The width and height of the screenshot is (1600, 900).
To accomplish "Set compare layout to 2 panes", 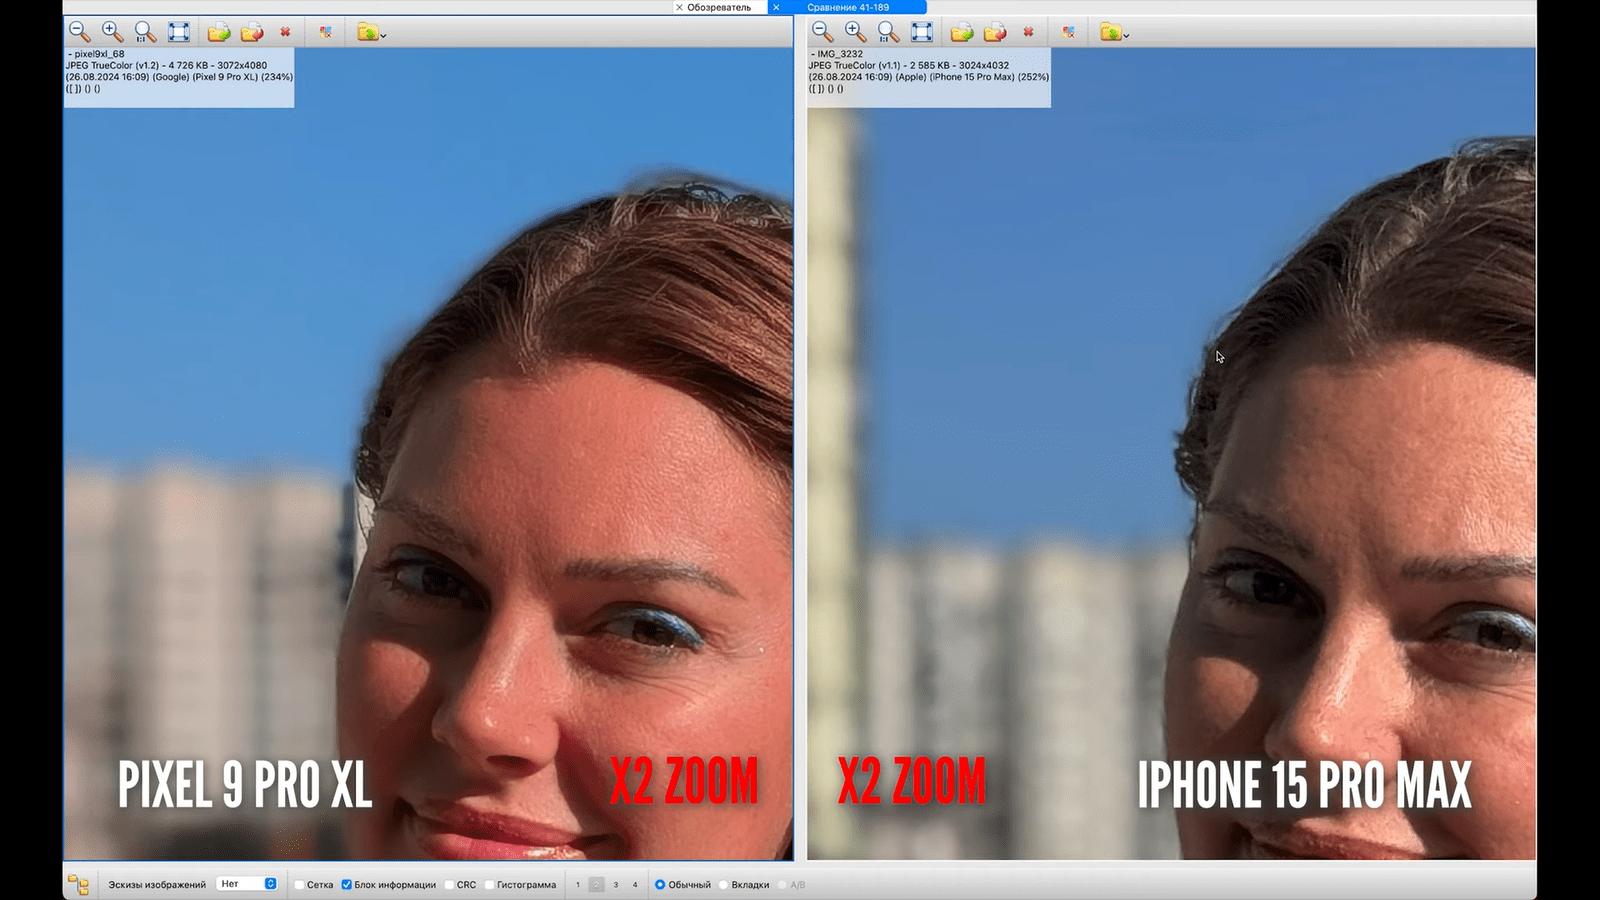I will [x=596, y=885].
